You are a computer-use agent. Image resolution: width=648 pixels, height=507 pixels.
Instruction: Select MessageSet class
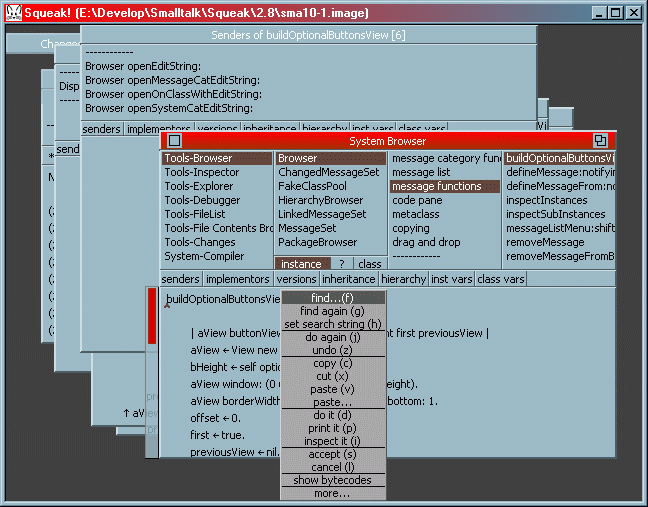(x=331, y=228)
